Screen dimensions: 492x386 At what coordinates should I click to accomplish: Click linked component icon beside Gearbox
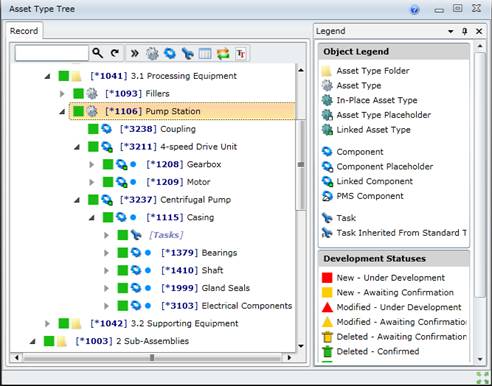[121, 164]
